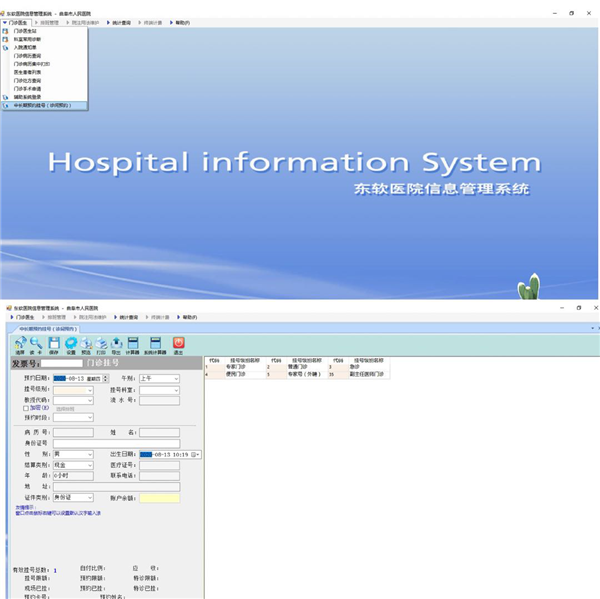The height and width of the screenshot is (599, 600).
Task: Toggle the 加密 (Encrypt) checkbox
Action: click(x=26, y=408)
